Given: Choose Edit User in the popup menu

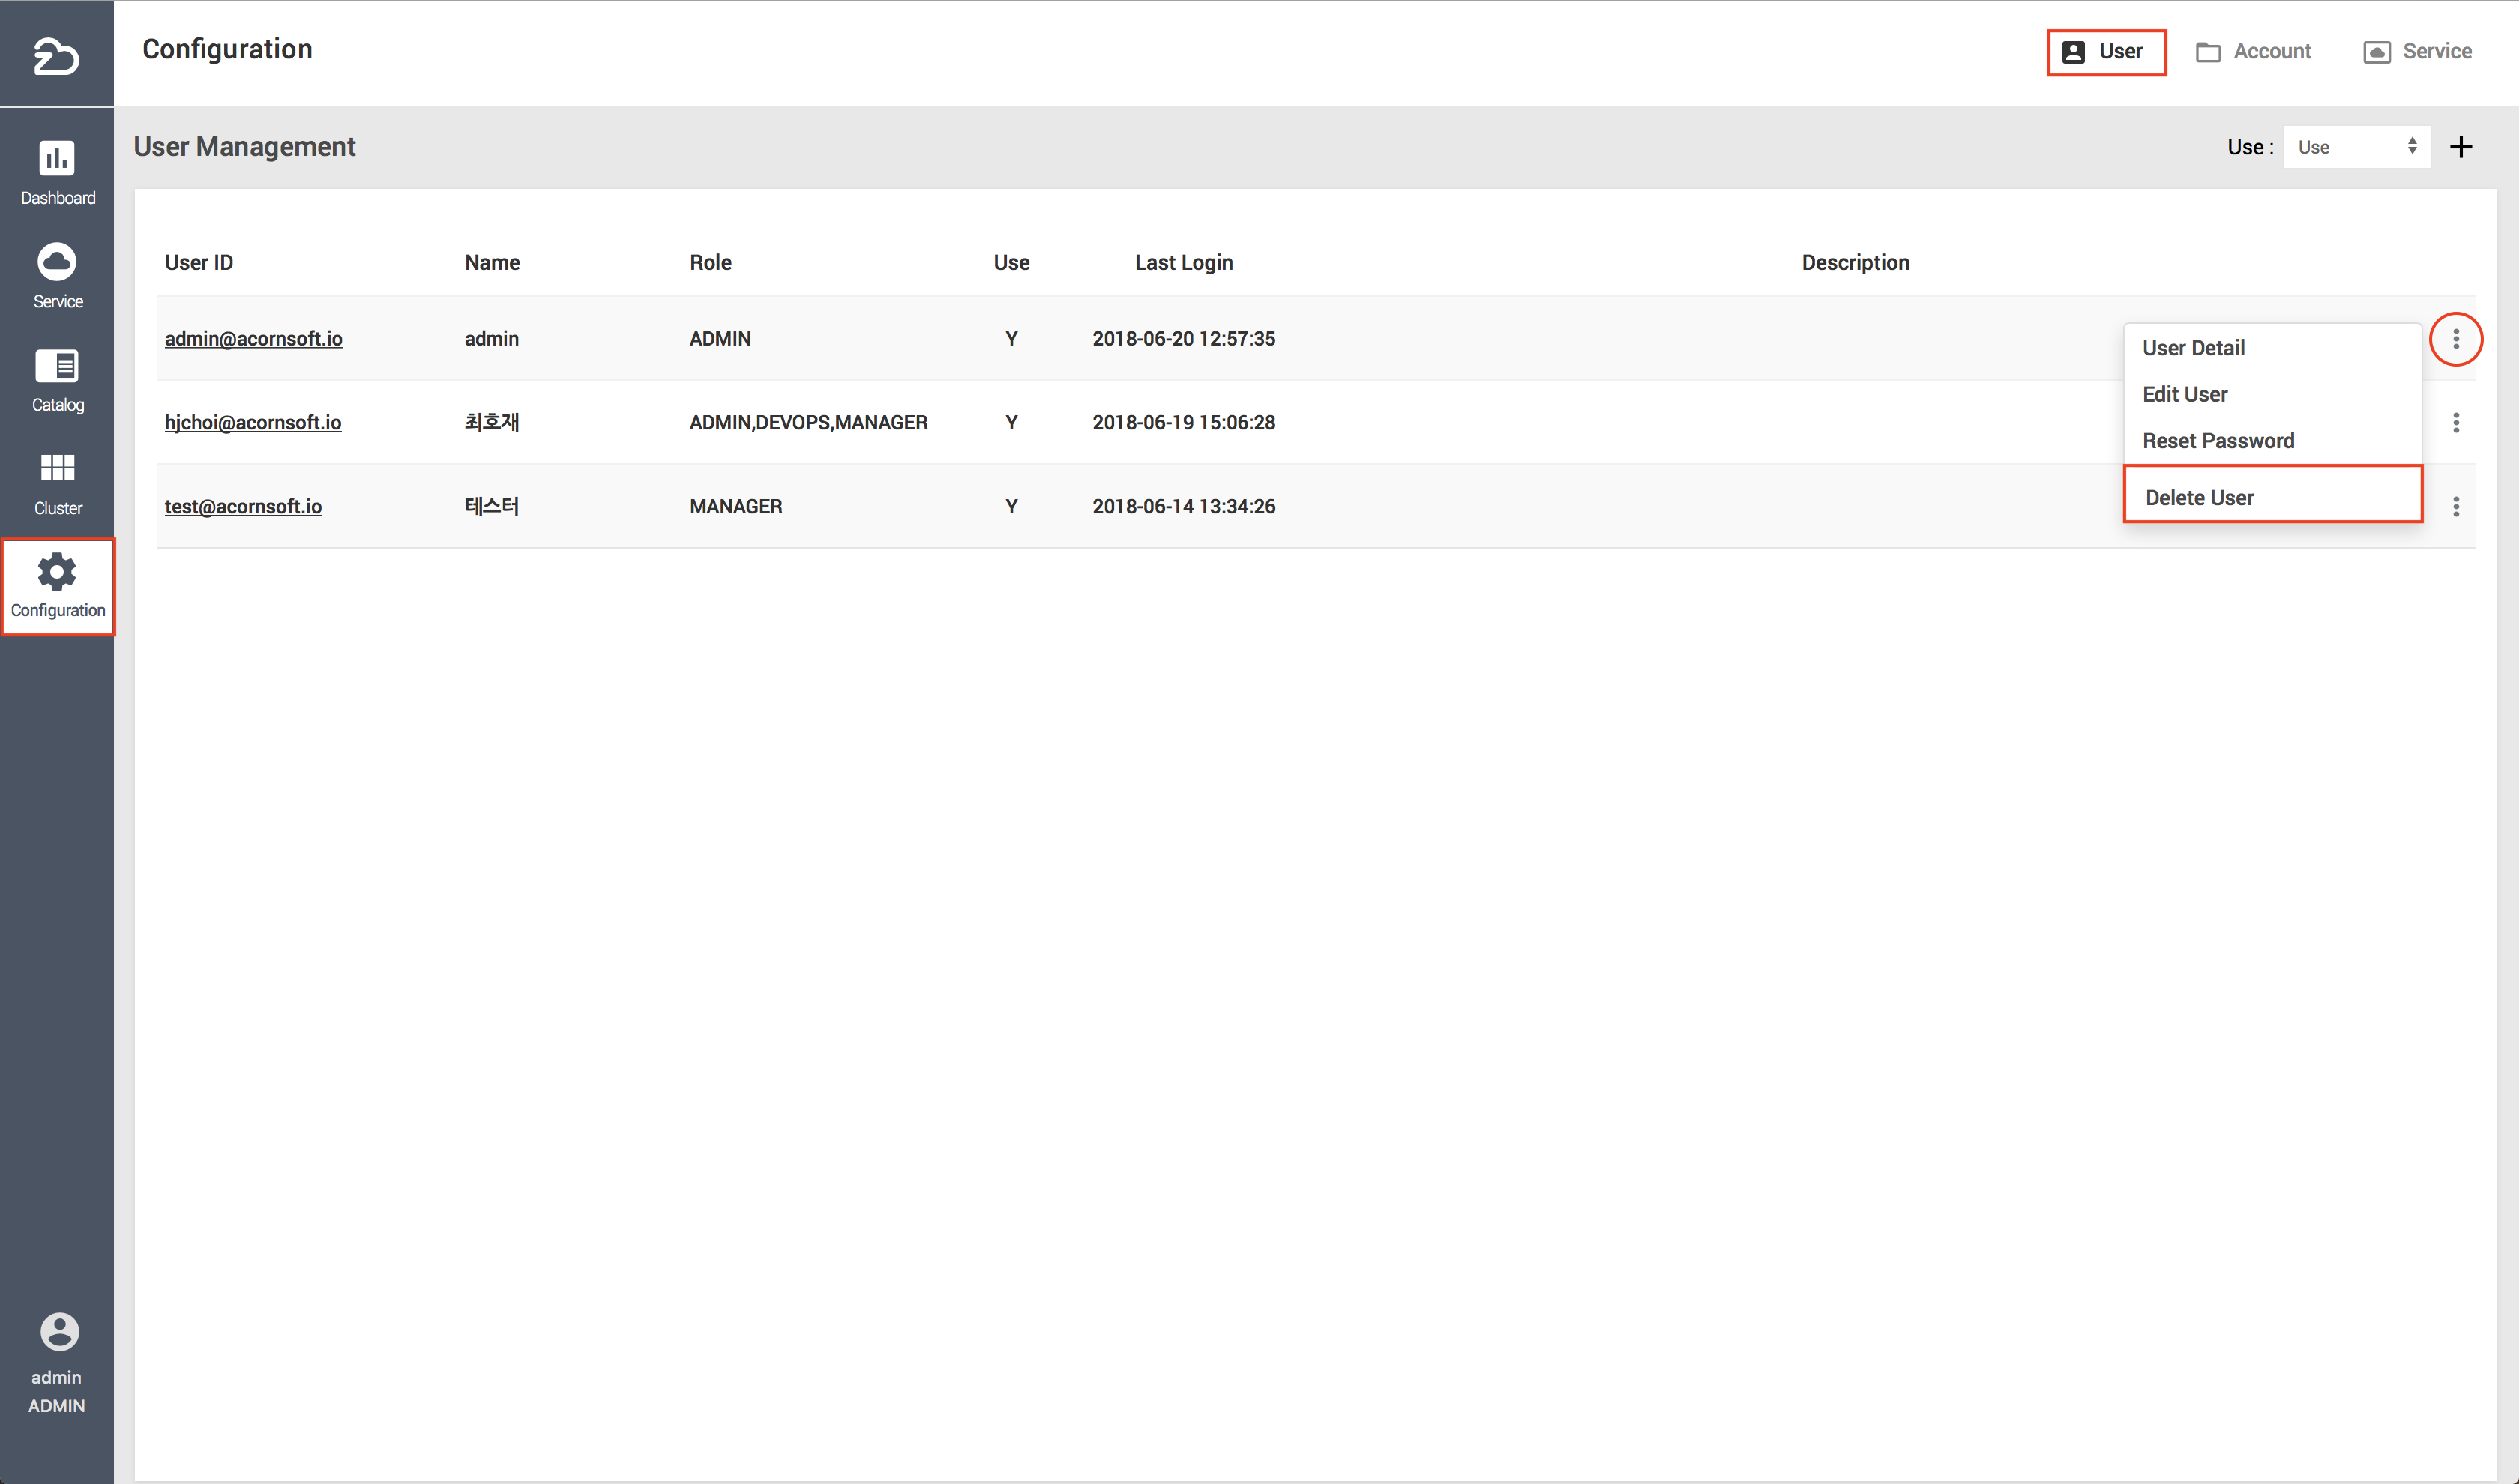Looking at the screenshot, I should coord(2184,394).
